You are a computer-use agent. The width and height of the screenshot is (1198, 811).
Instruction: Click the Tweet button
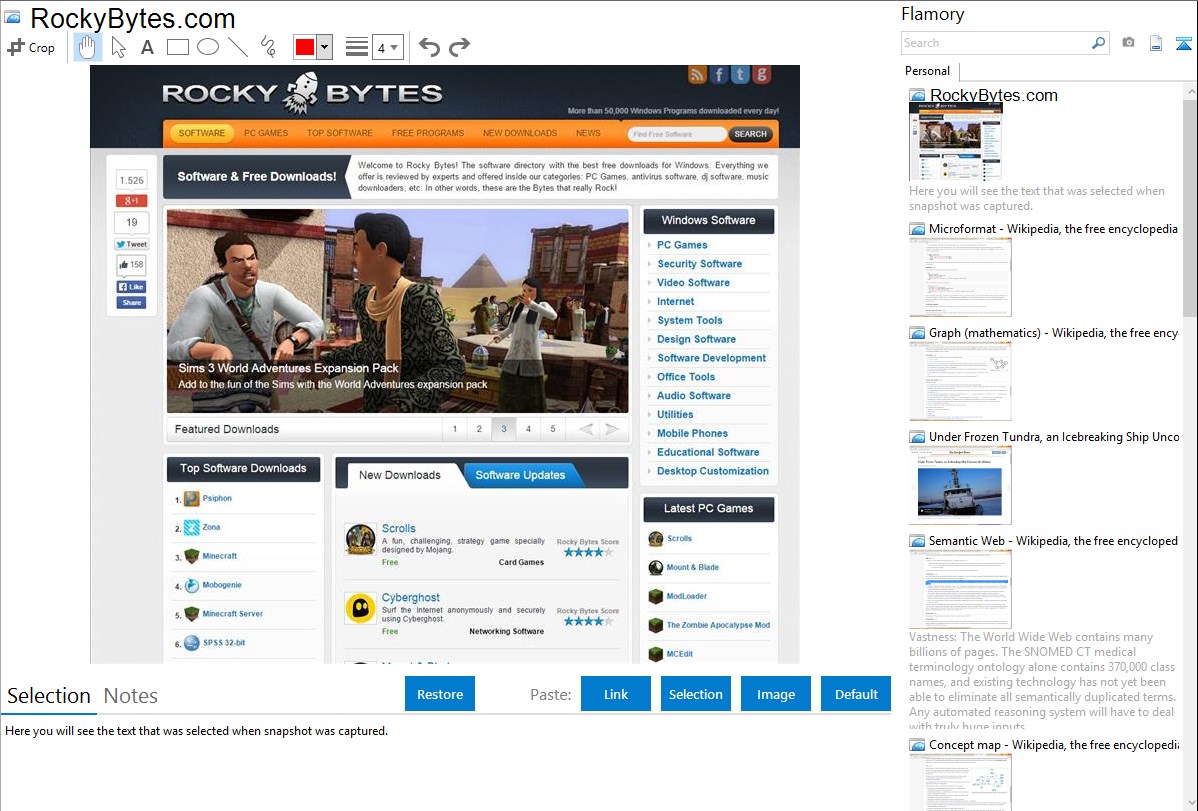(x=132, y=245)
